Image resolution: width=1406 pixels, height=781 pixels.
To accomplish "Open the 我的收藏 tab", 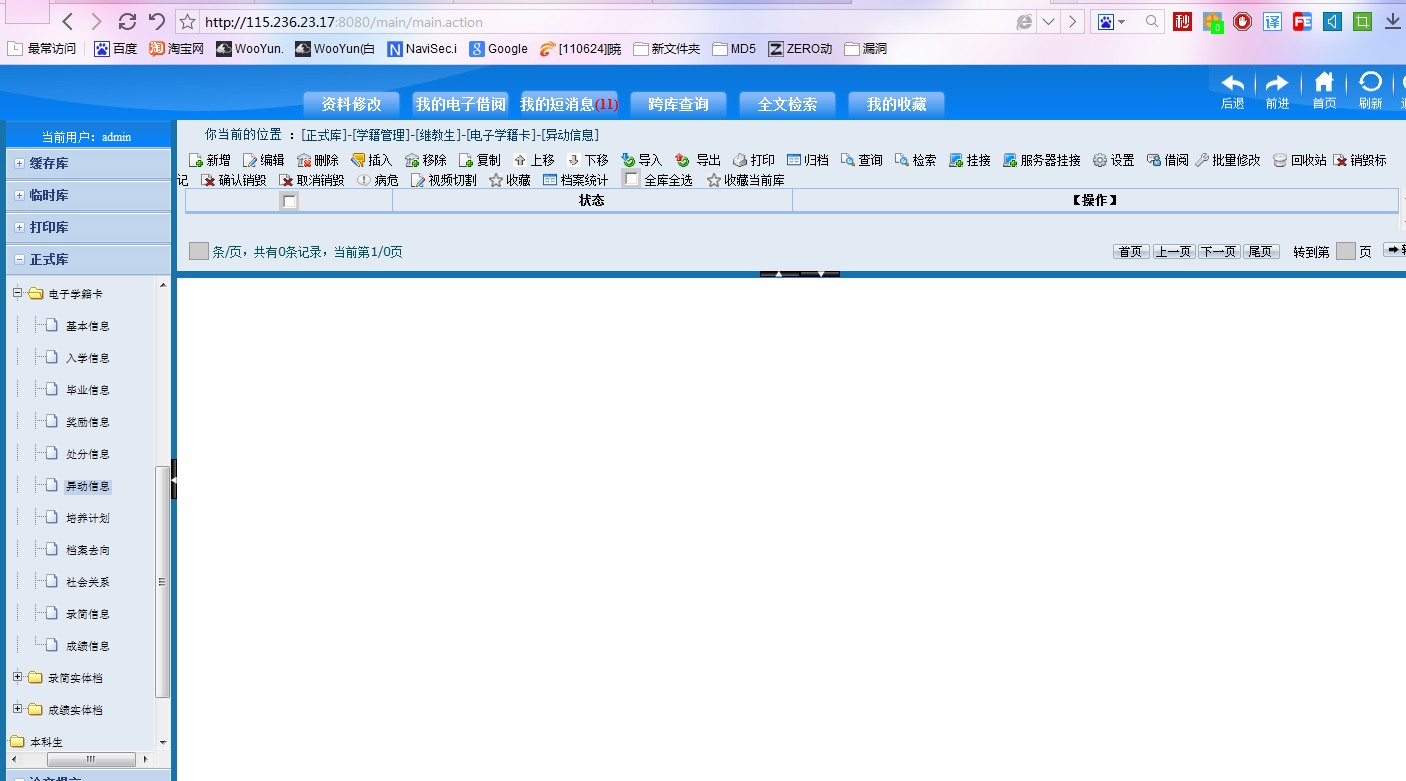I will 897,104.
